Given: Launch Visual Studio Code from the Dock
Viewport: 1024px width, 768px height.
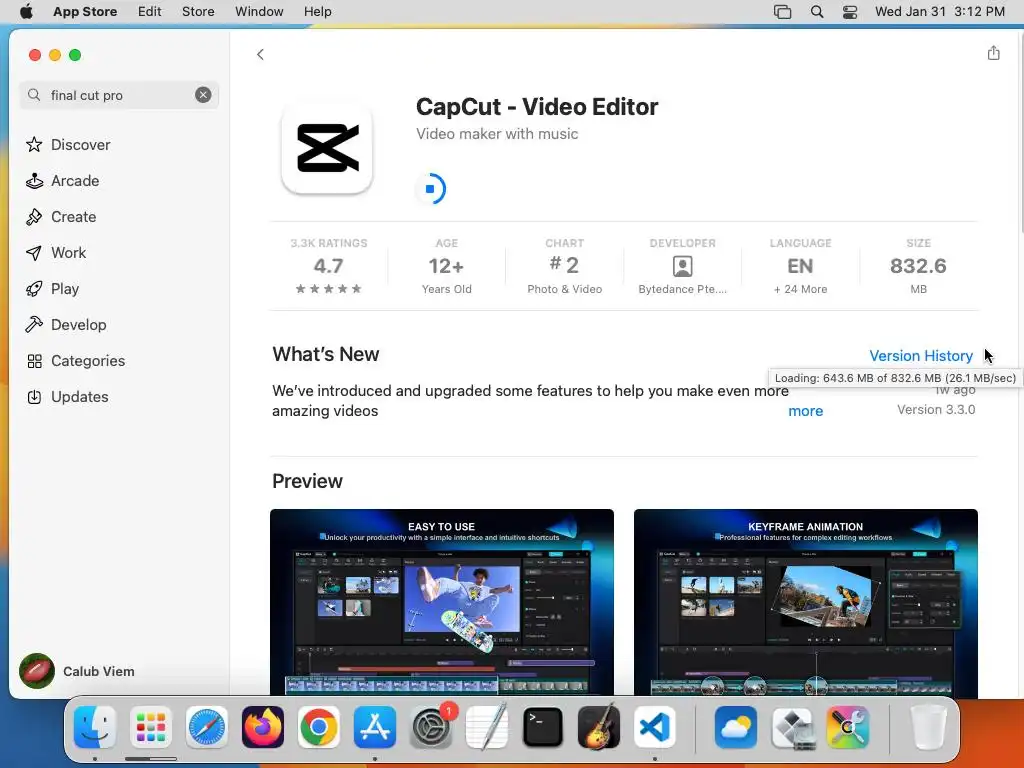Looking at the screenshot, I should (654, 727).
